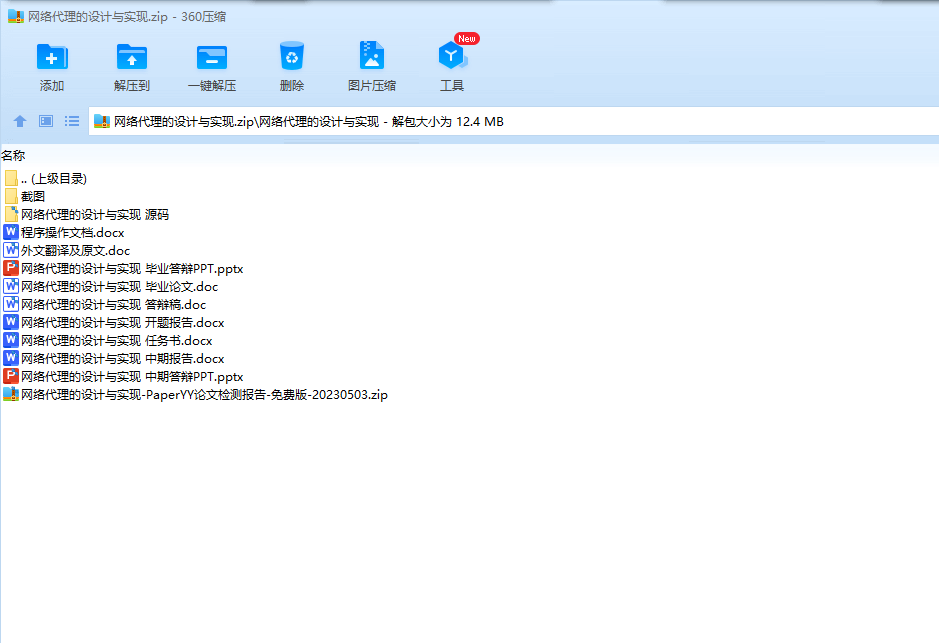This screenshot has height=643, width=939.
Task: Click the 360压缩 title bar app icon
Action: [x=16, y=16]
